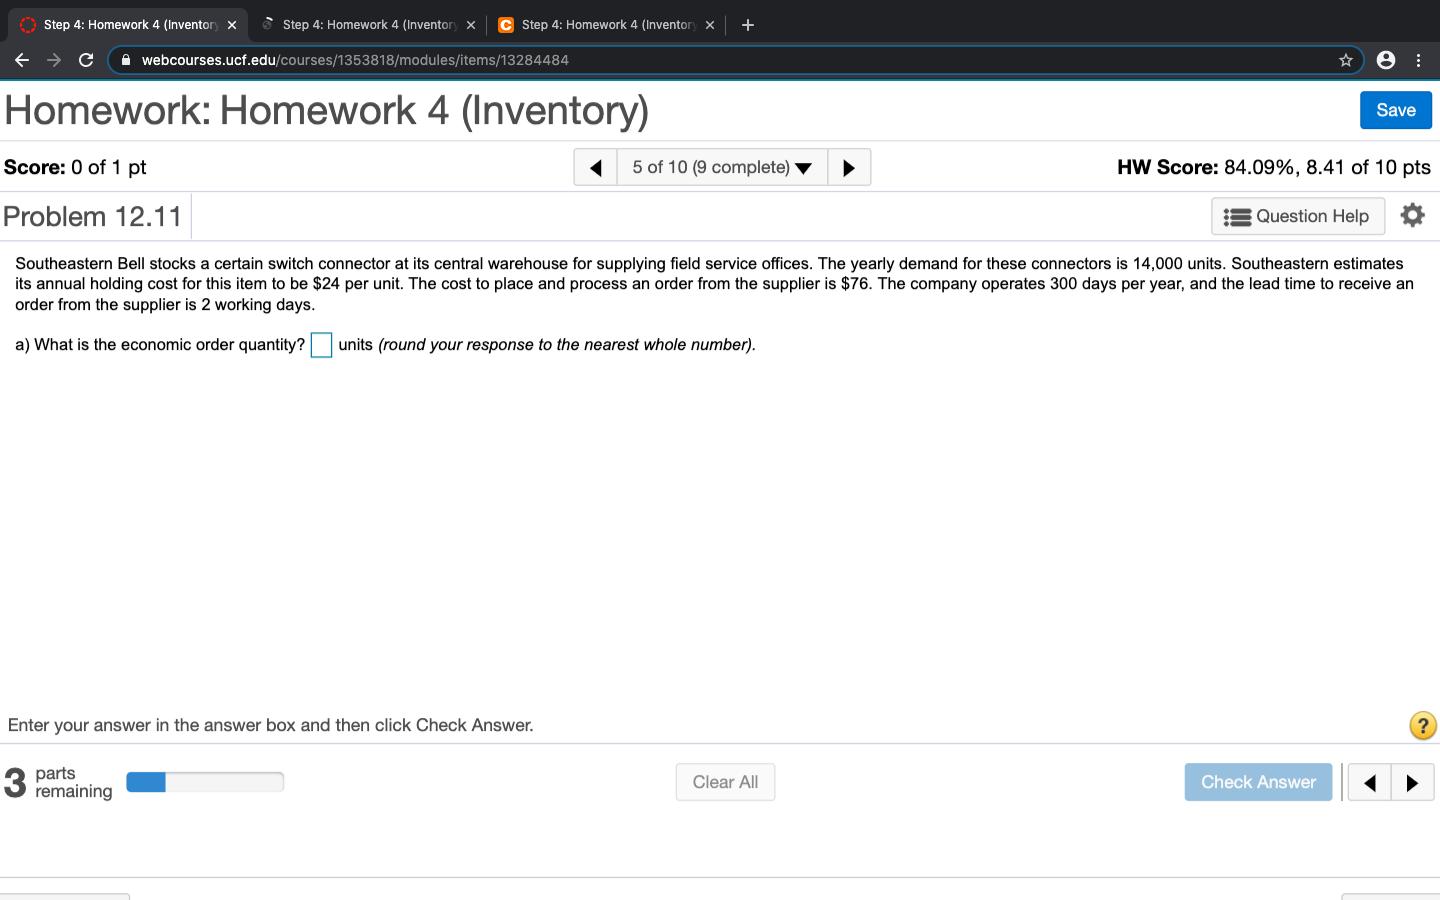The height and width of the screenshot is (900, 1440).
Task: Reload the page with the refresh icon
Action: point(86,60)
